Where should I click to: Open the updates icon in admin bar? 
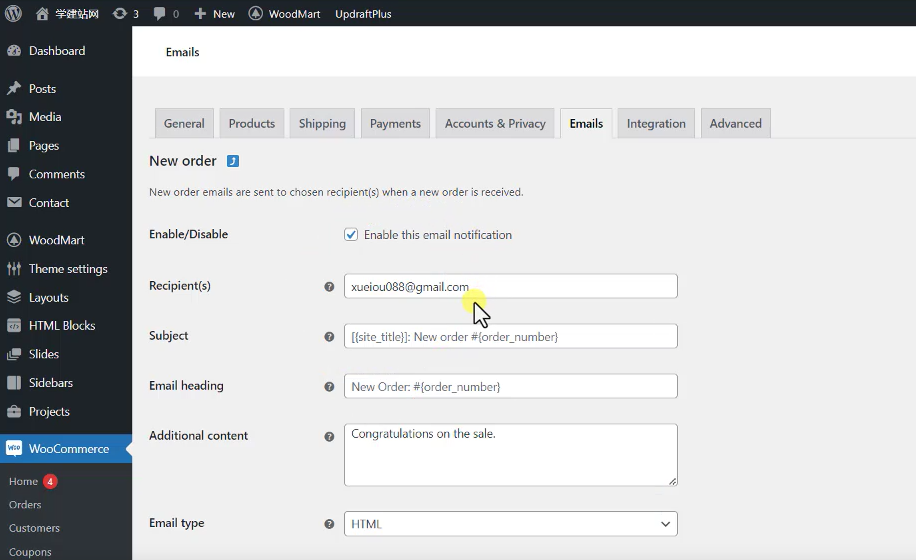click(121, 13)
